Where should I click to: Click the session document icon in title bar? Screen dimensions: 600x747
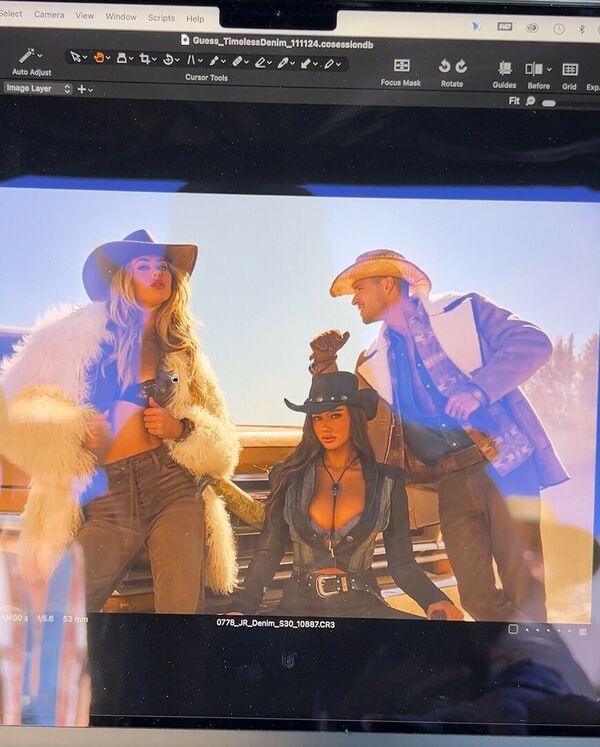(185, 40)
